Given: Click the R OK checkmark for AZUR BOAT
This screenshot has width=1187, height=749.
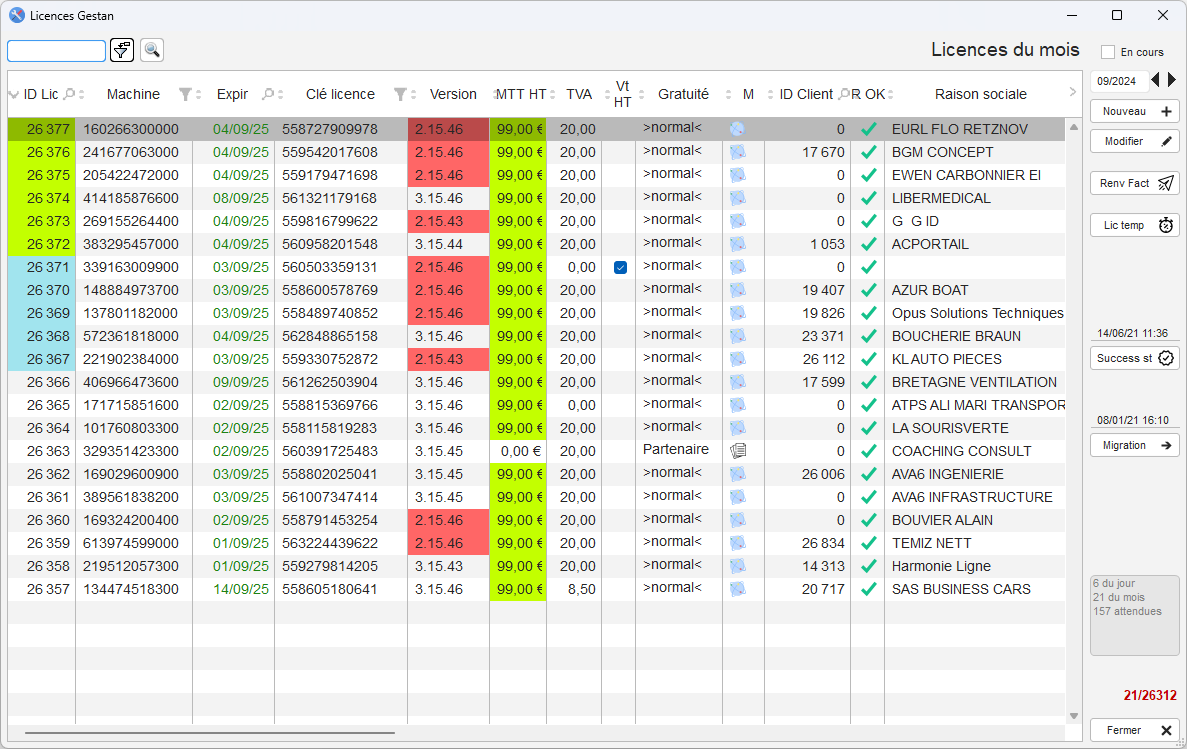Looking at the screenshot, I should pyautogui.click(x=868, y=290).
